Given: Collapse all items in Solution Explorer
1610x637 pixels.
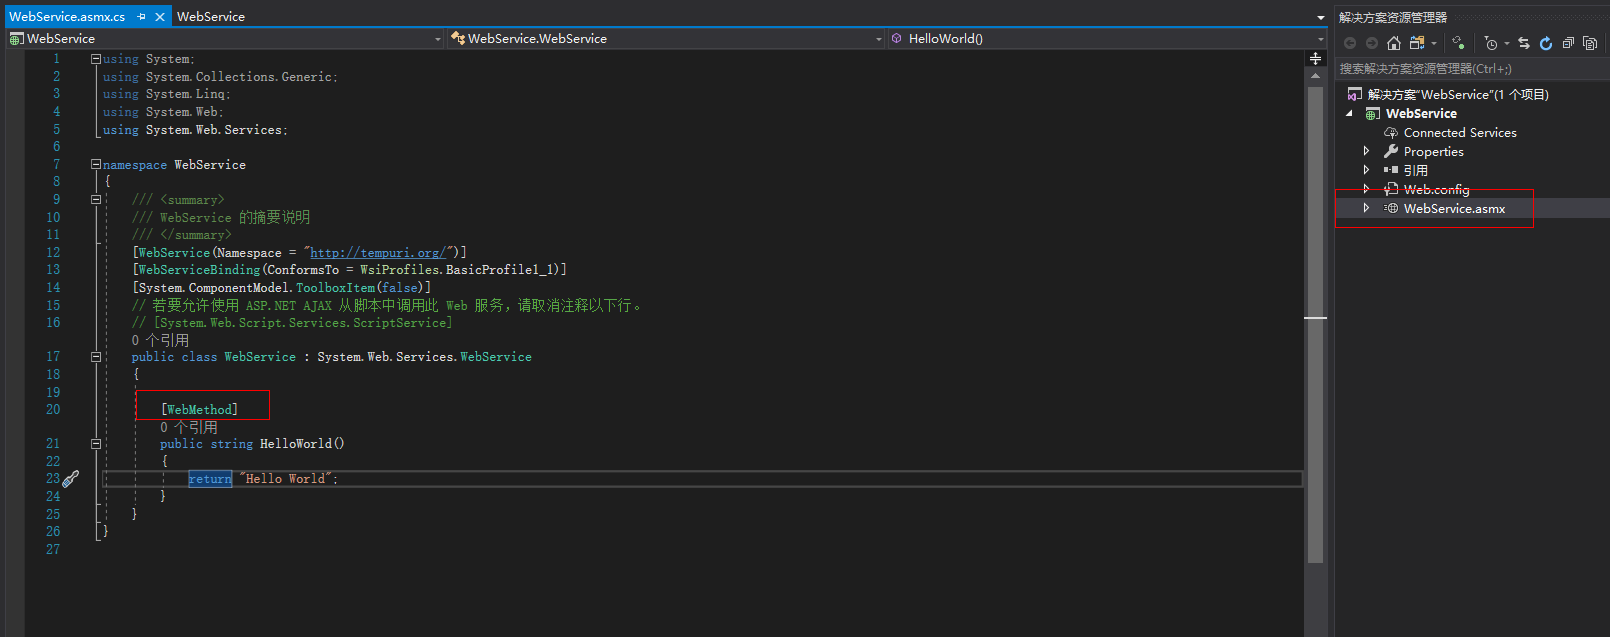Looking at the screenshot, I should [x=1568, y=43].
